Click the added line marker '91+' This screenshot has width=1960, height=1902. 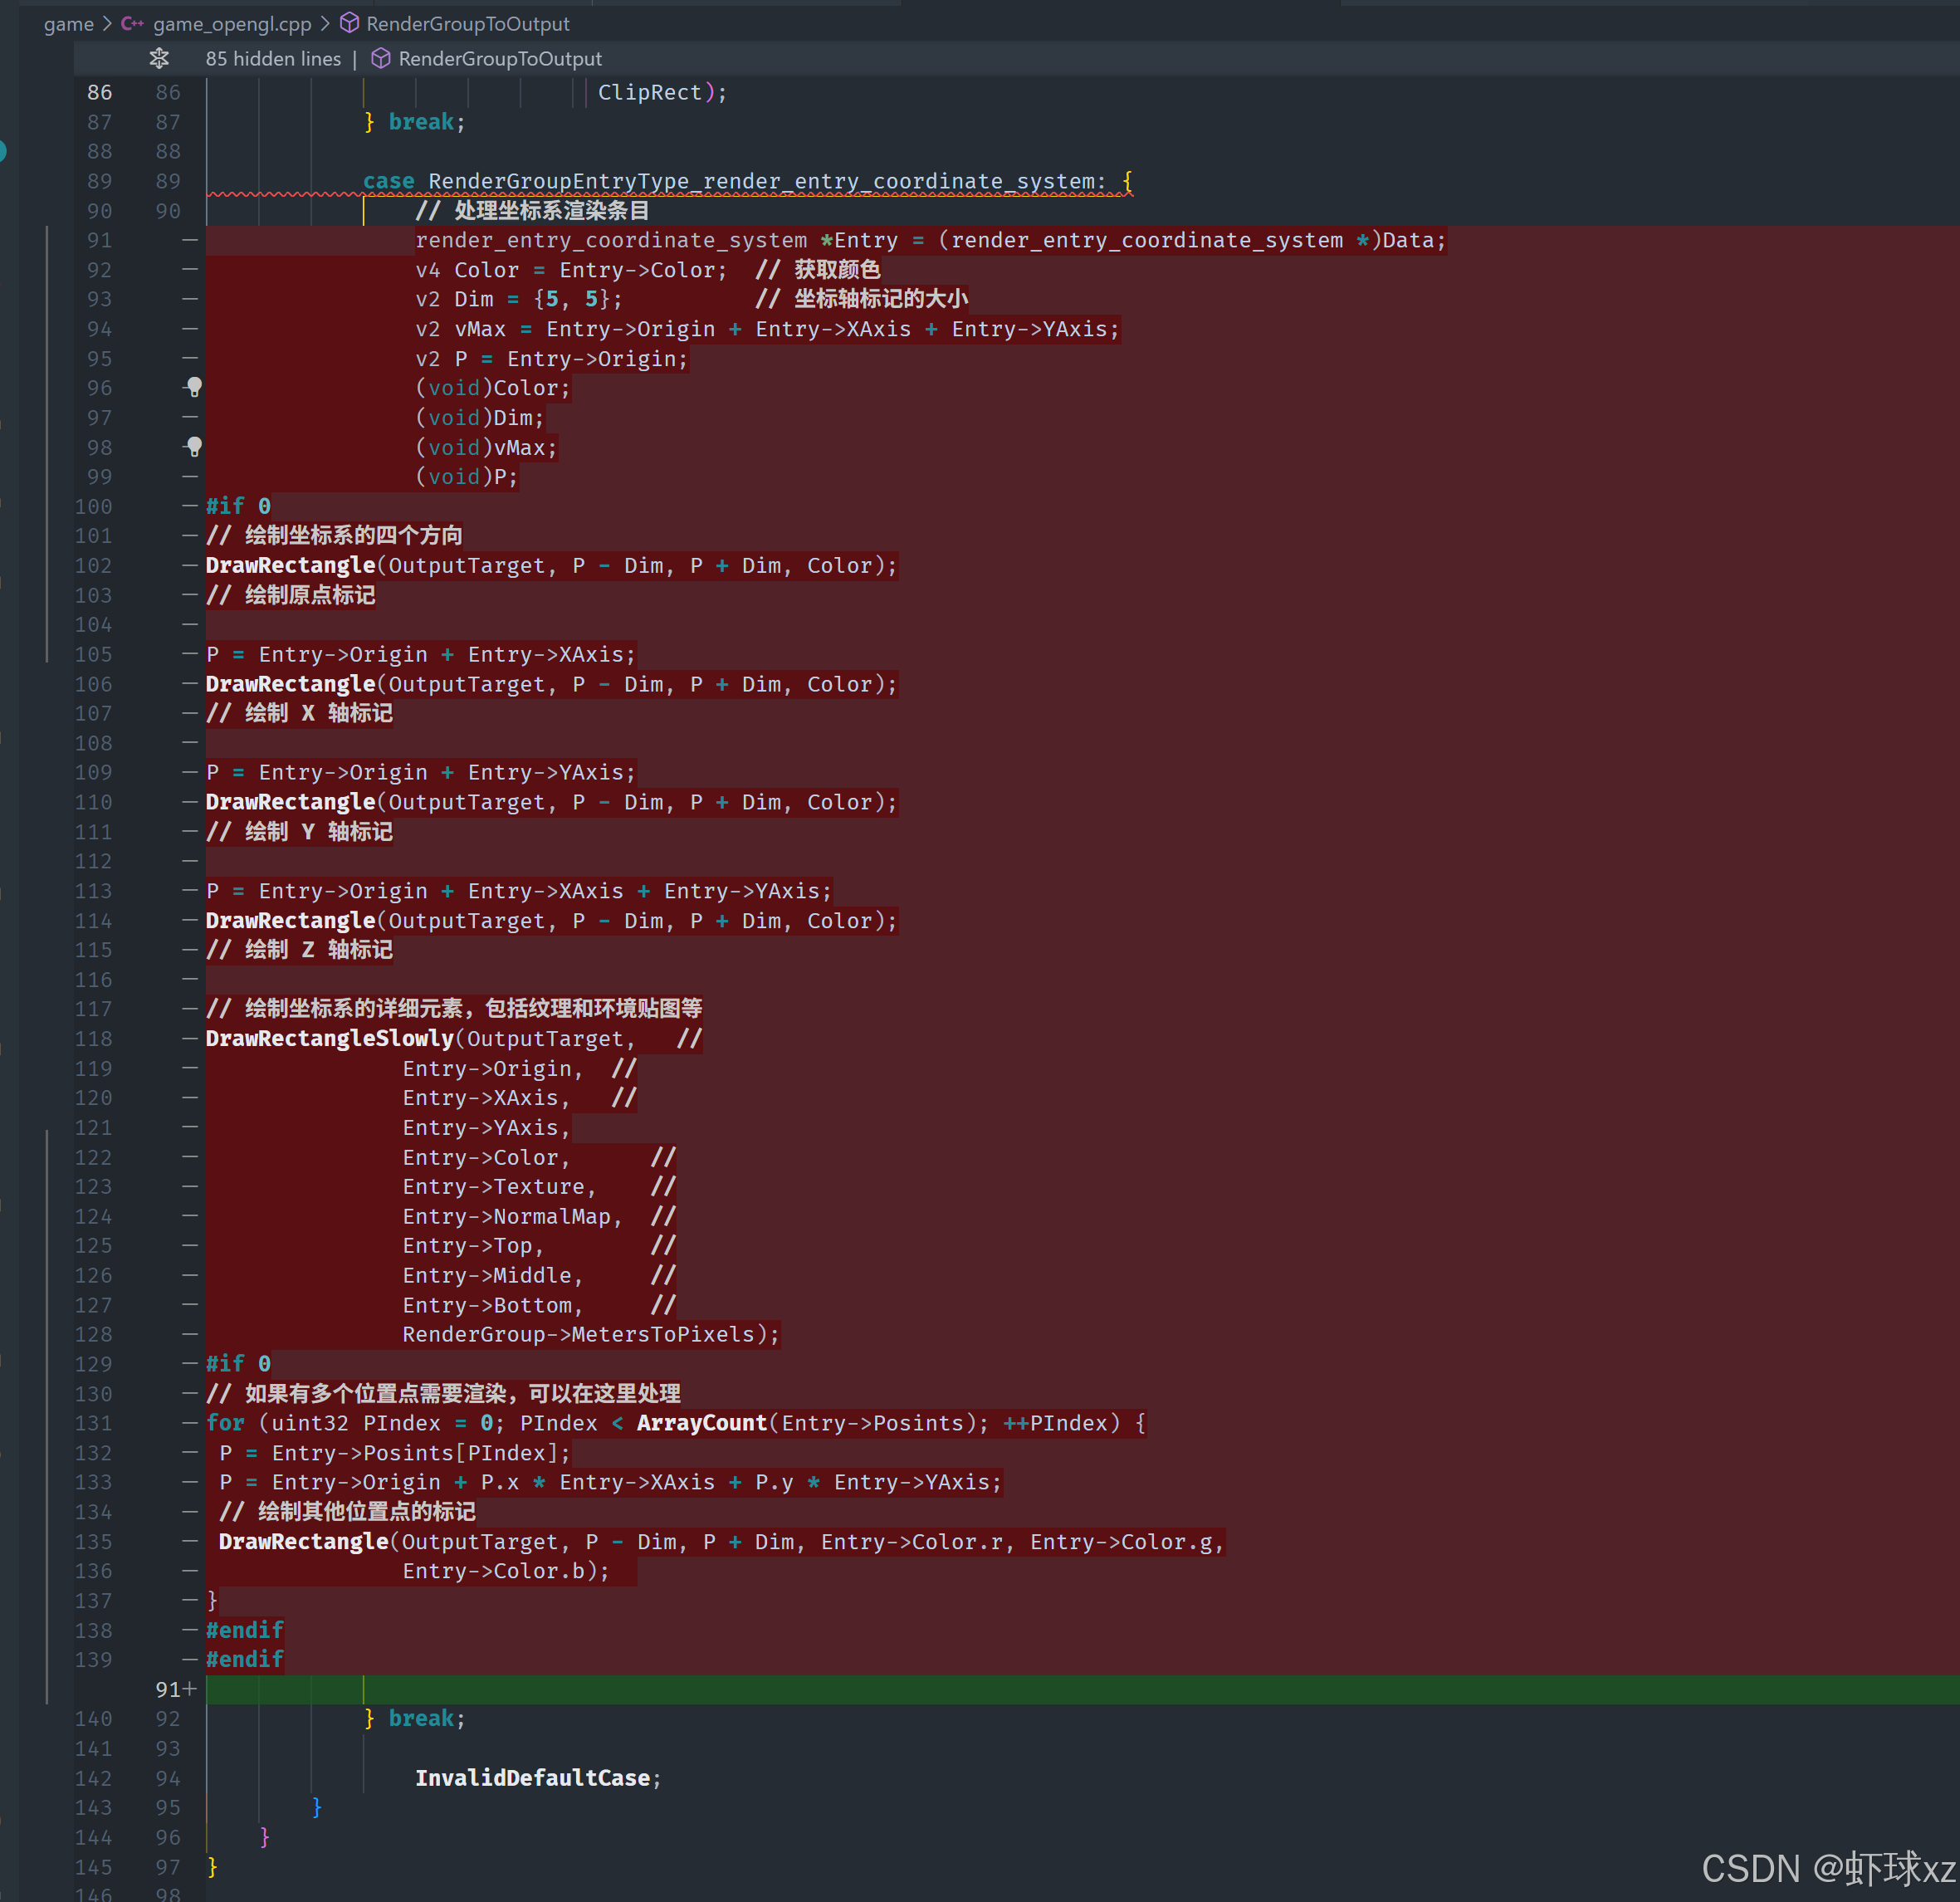(x=176, y=1689)
